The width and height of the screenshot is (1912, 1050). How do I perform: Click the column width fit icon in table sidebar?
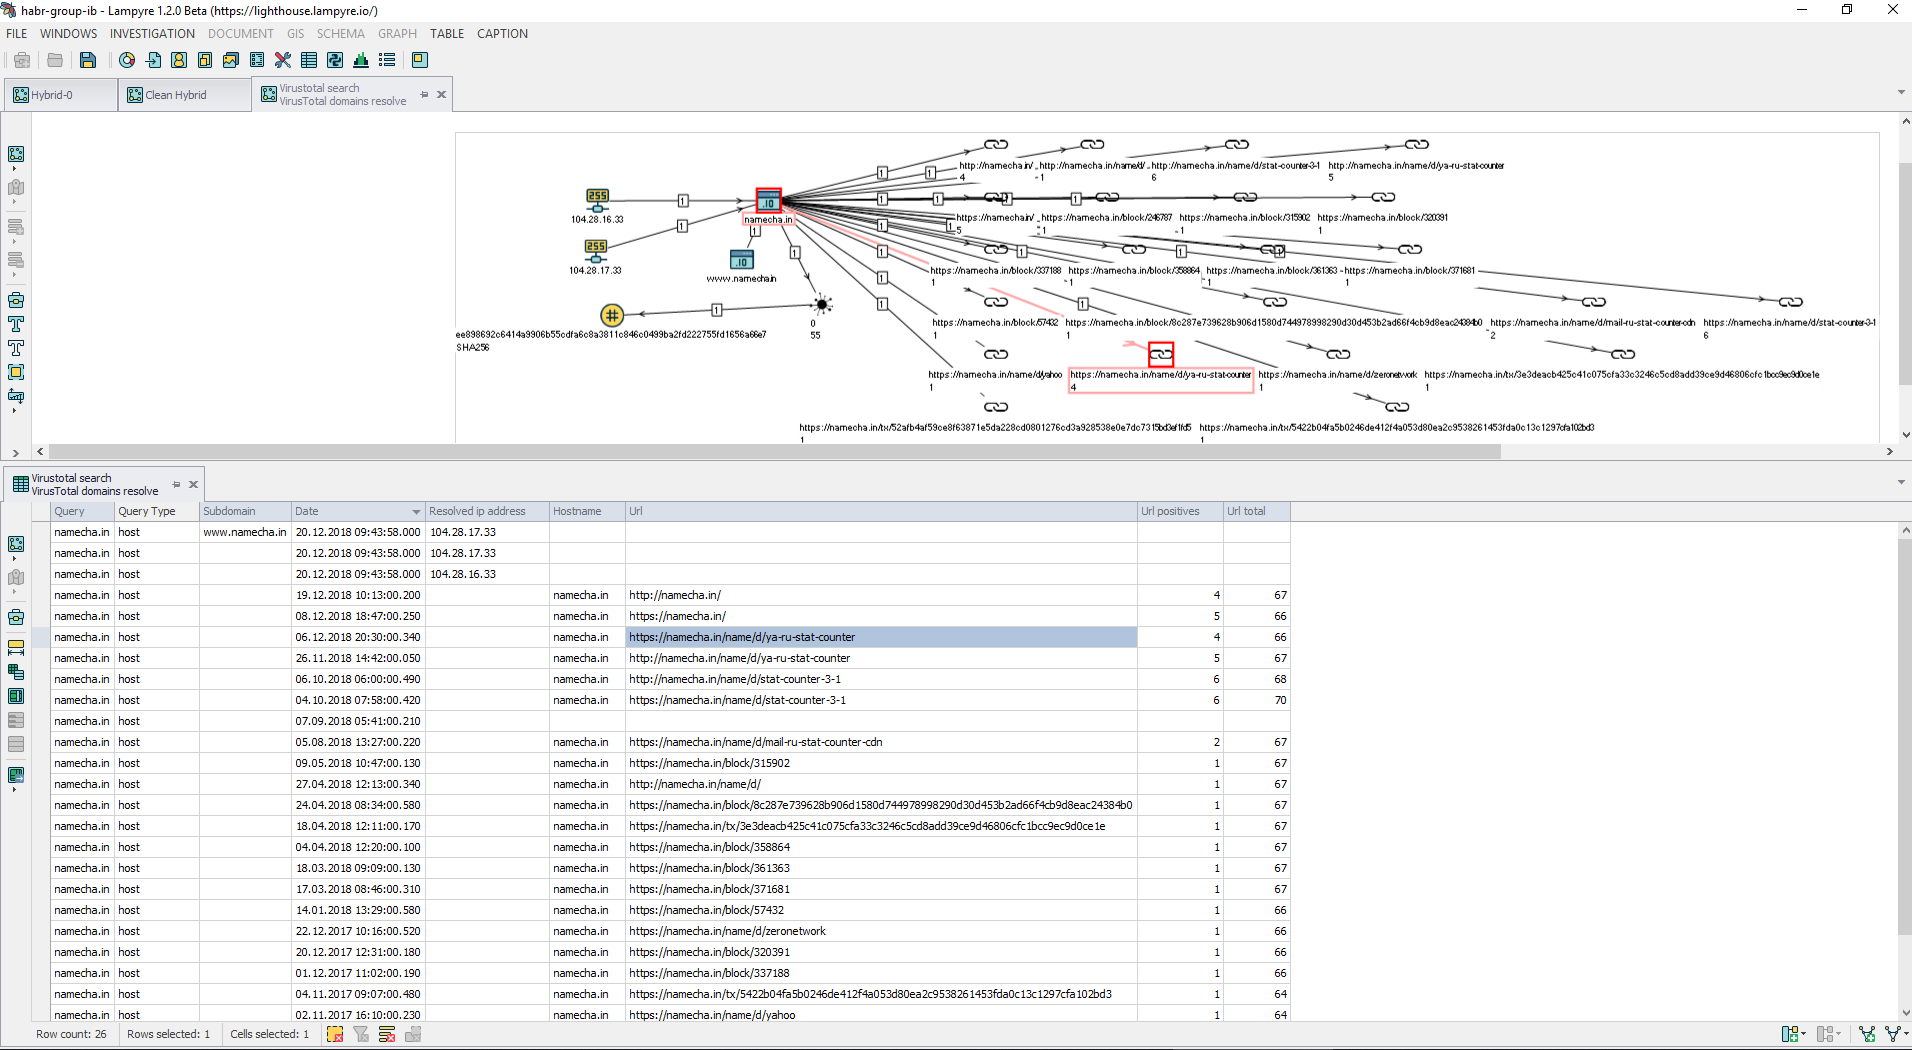tap(16, 648)
